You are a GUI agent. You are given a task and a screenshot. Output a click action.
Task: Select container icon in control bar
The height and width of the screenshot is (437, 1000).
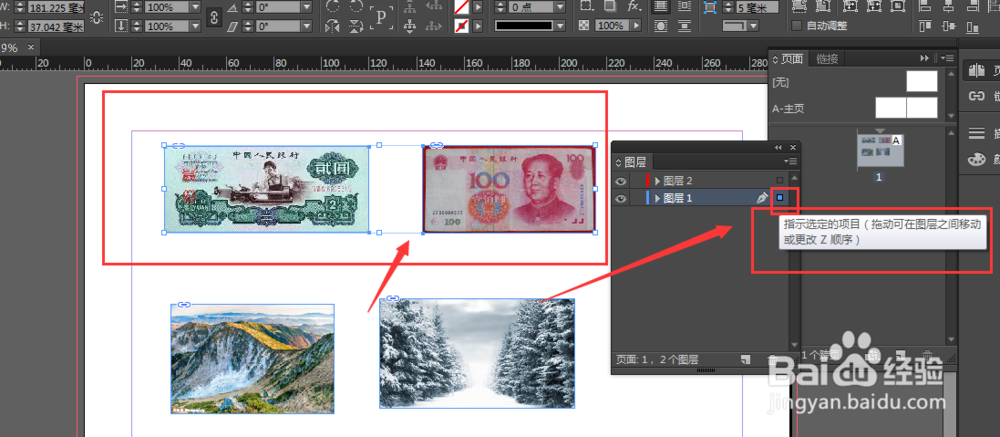411,6
